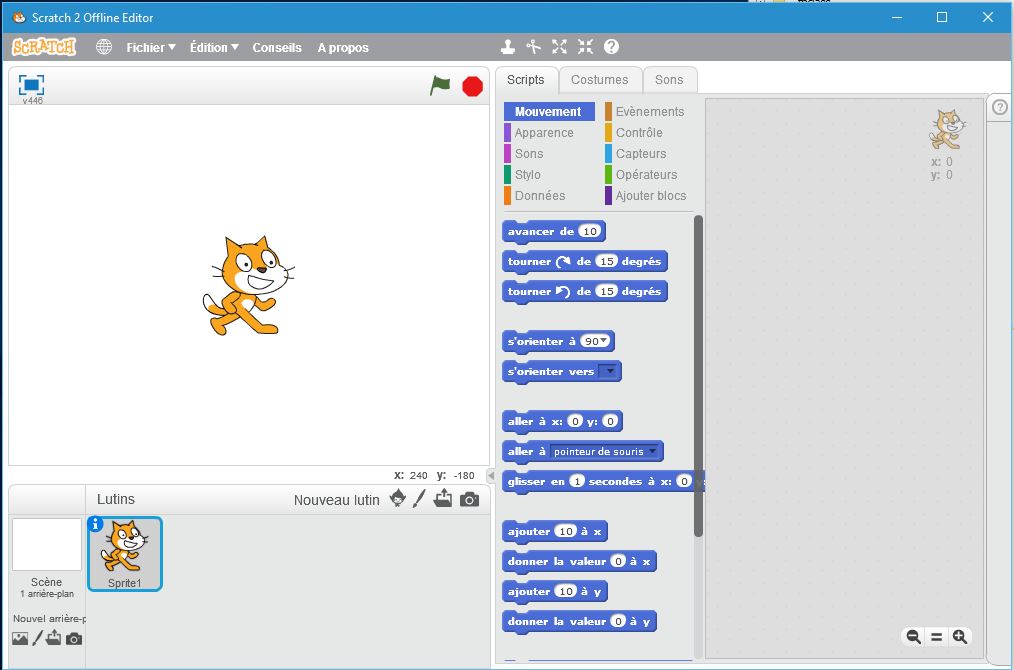Open the tips help panel

[1000, 107]
